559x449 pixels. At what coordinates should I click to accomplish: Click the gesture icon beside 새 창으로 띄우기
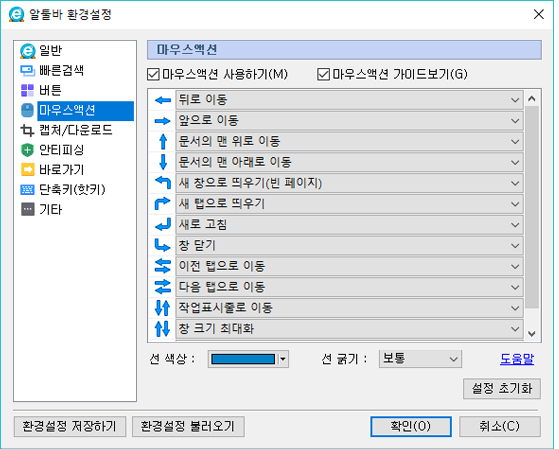click(x=163, y=183)
